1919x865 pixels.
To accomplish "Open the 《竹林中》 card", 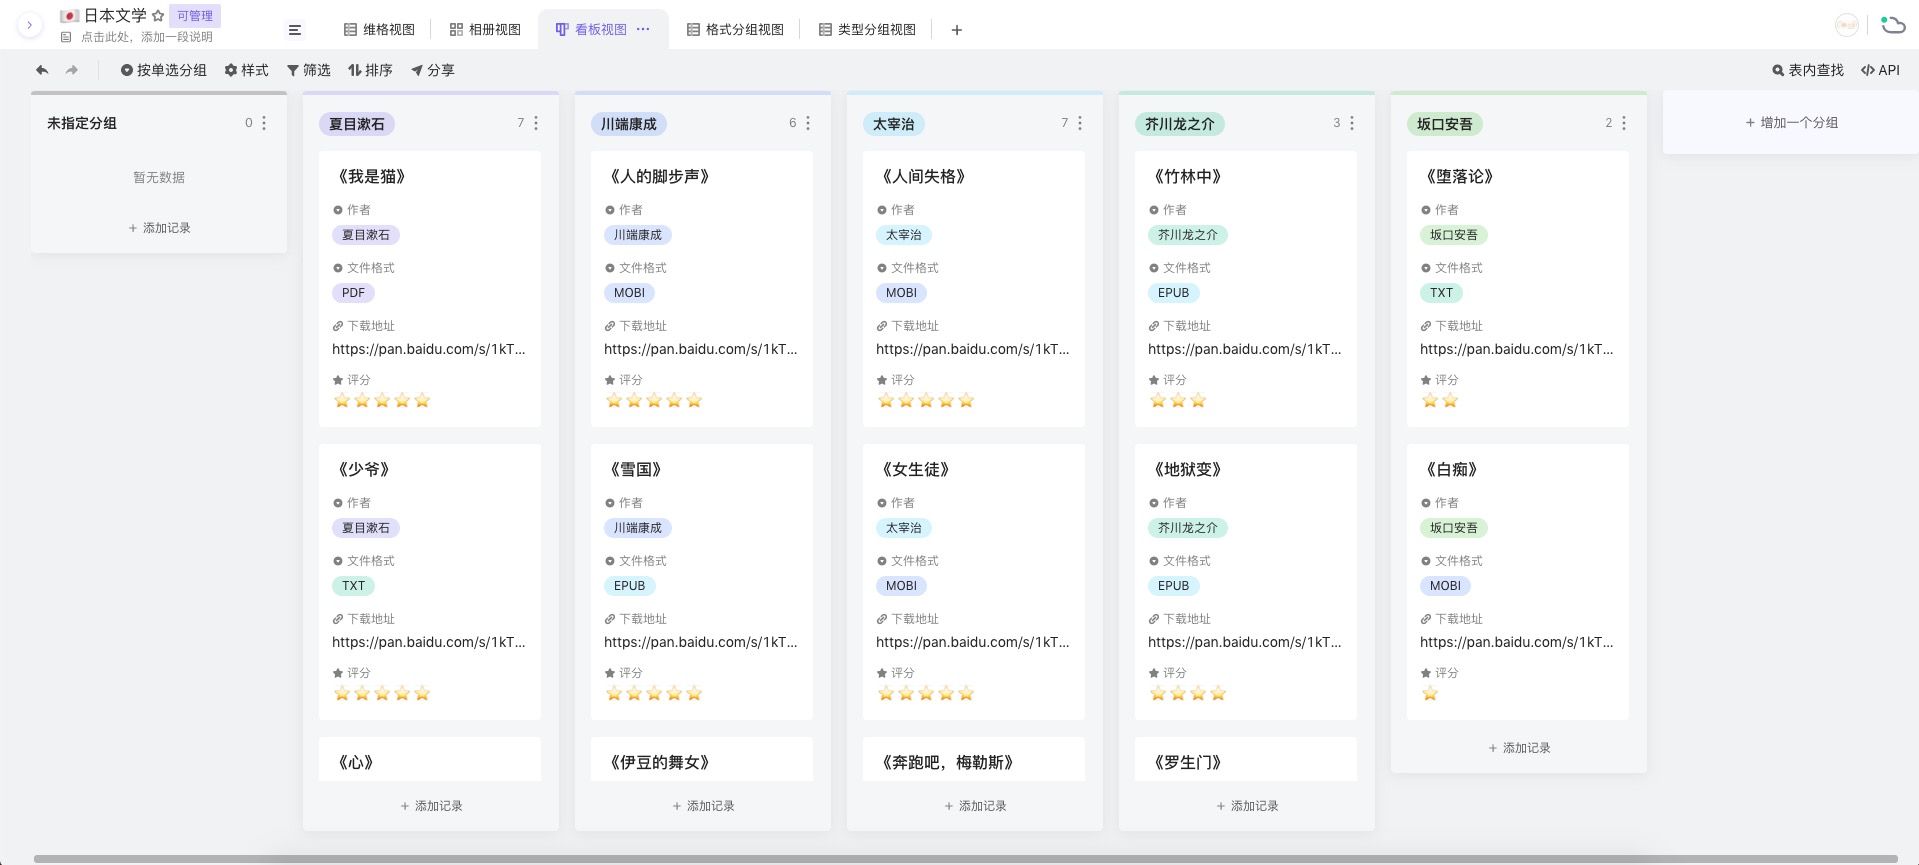I will pos(1246,289).
